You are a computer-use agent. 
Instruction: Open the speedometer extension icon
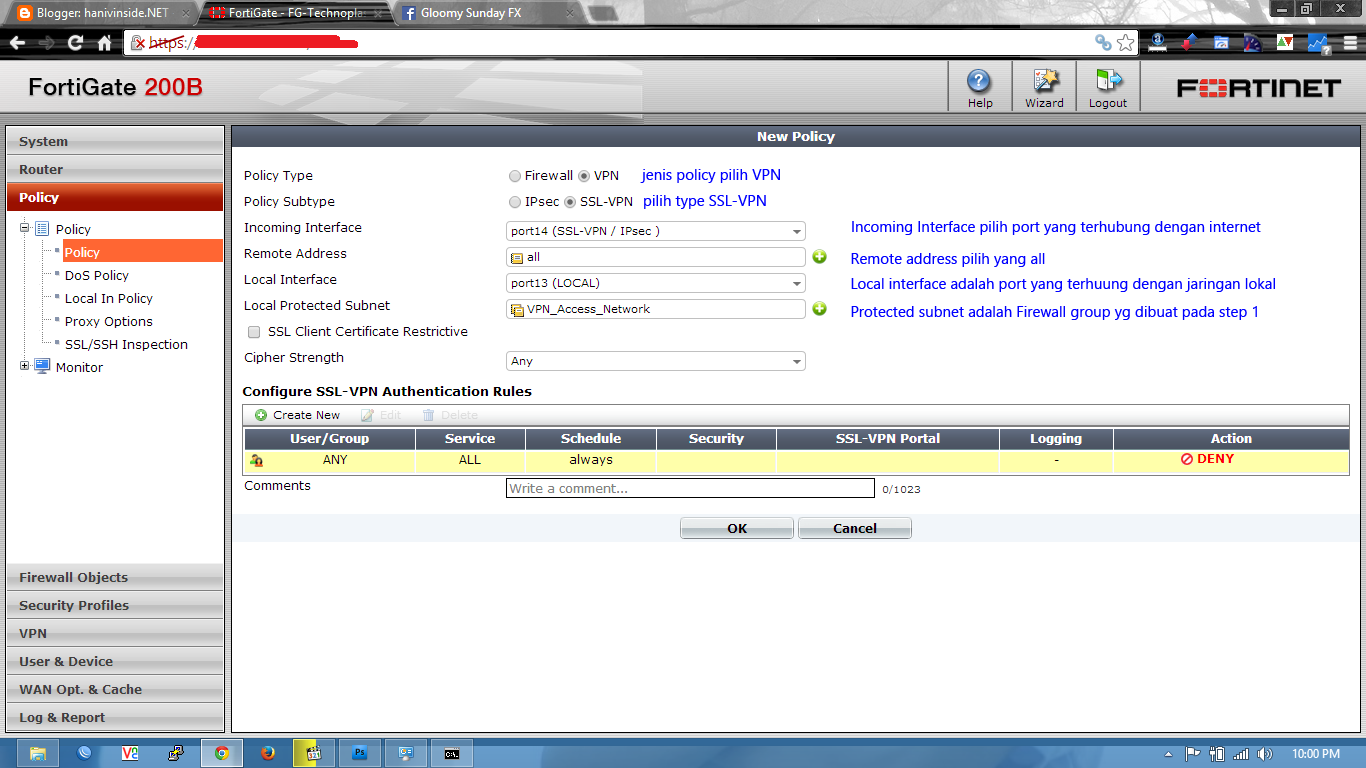1253,43
